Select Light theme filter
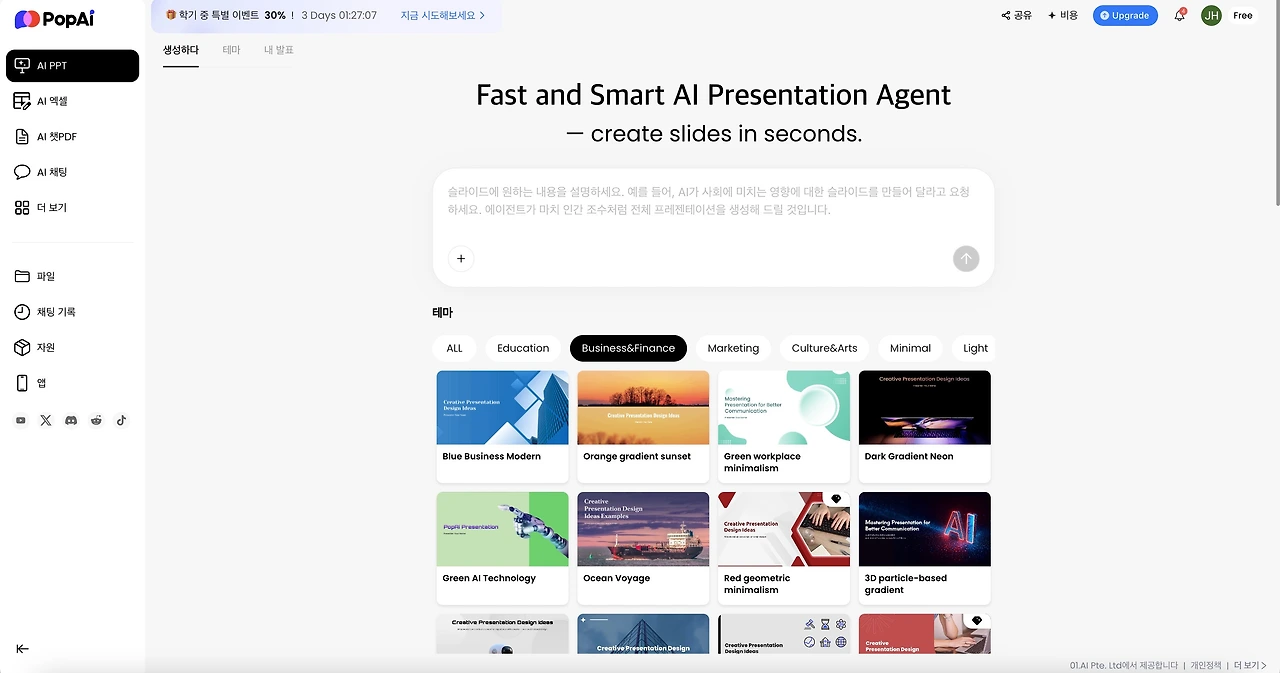 click(972, 348)
